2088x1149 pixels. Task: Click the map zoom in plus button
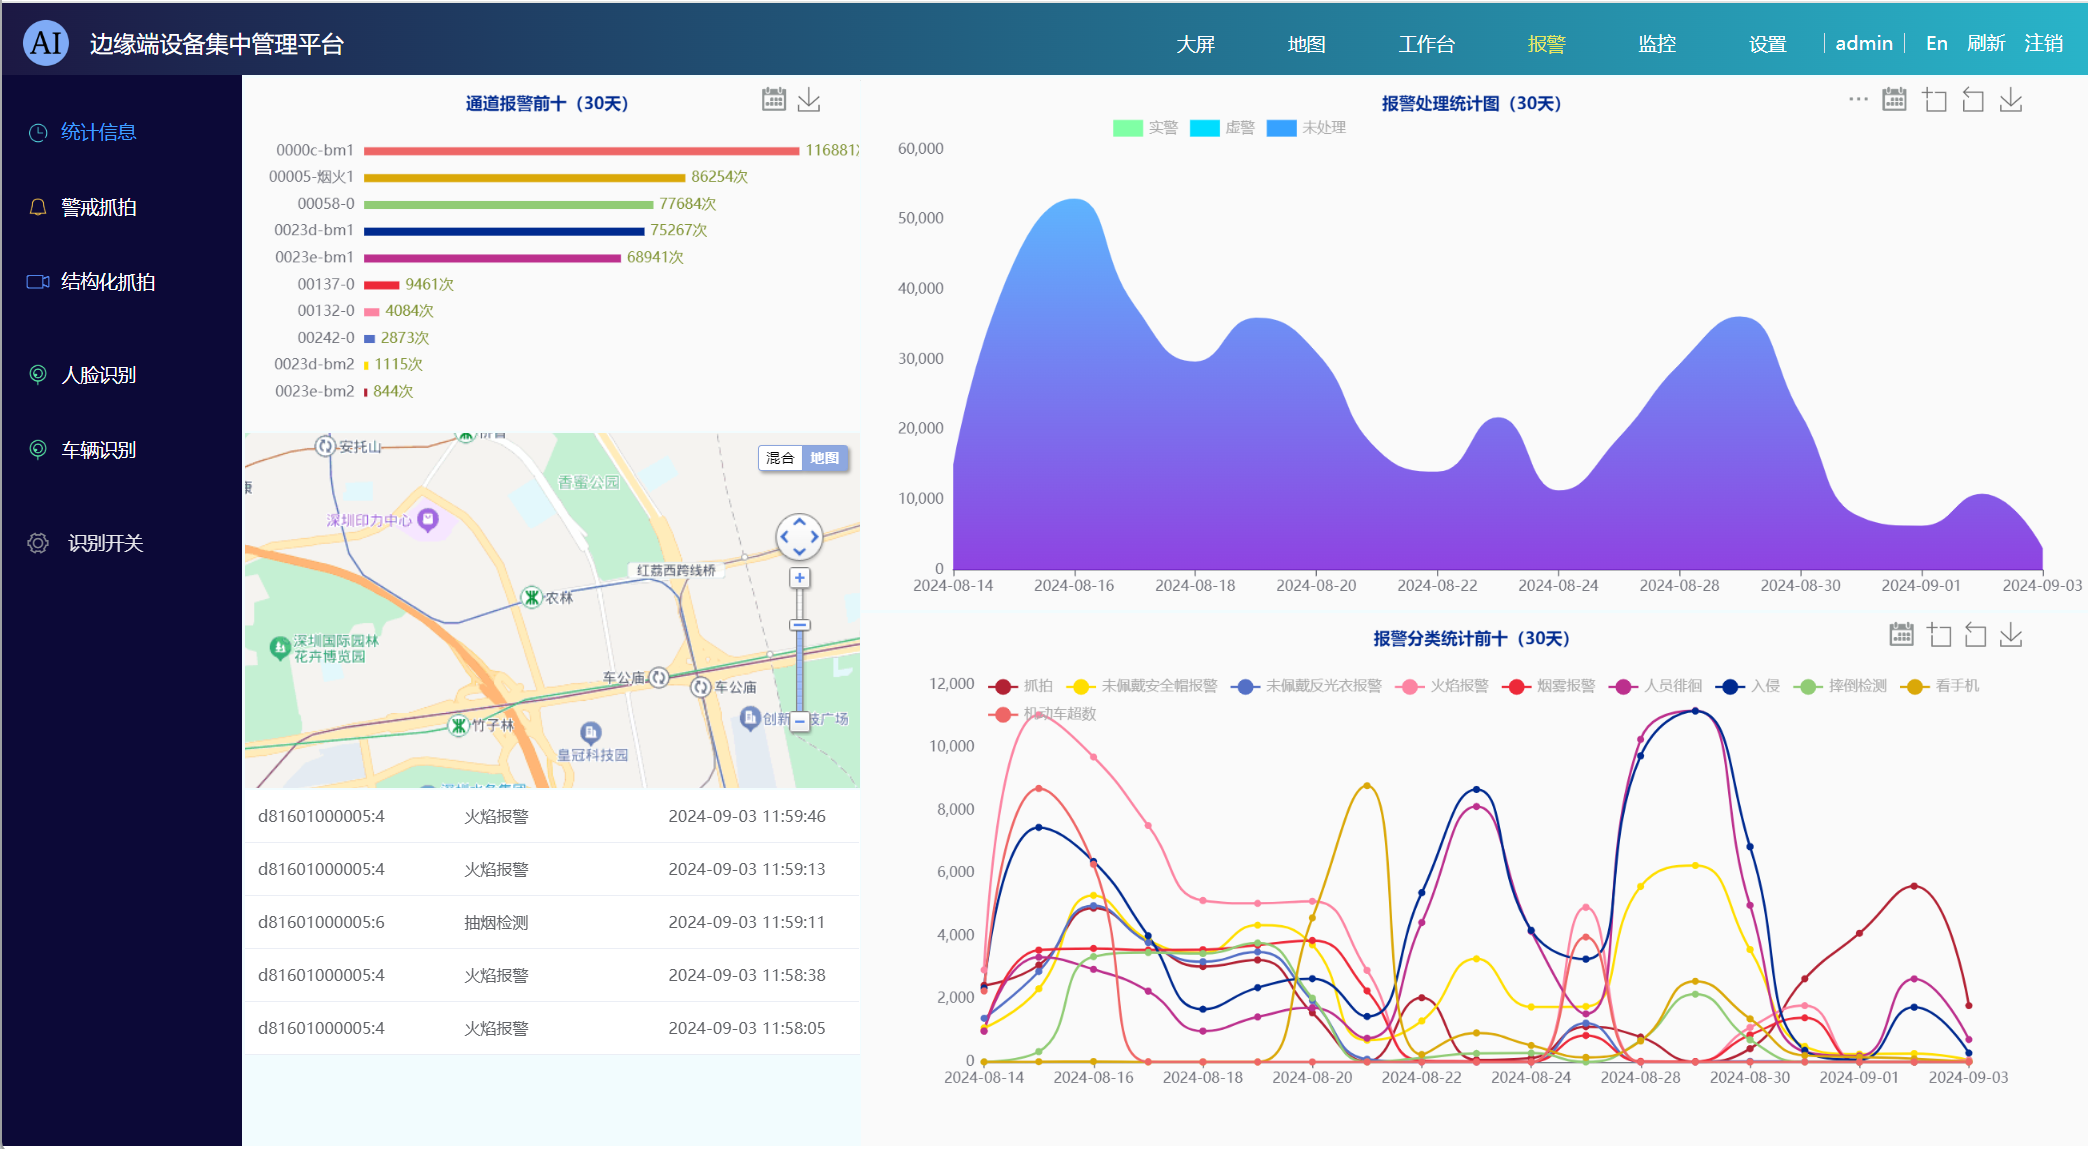tap(799, 578)
